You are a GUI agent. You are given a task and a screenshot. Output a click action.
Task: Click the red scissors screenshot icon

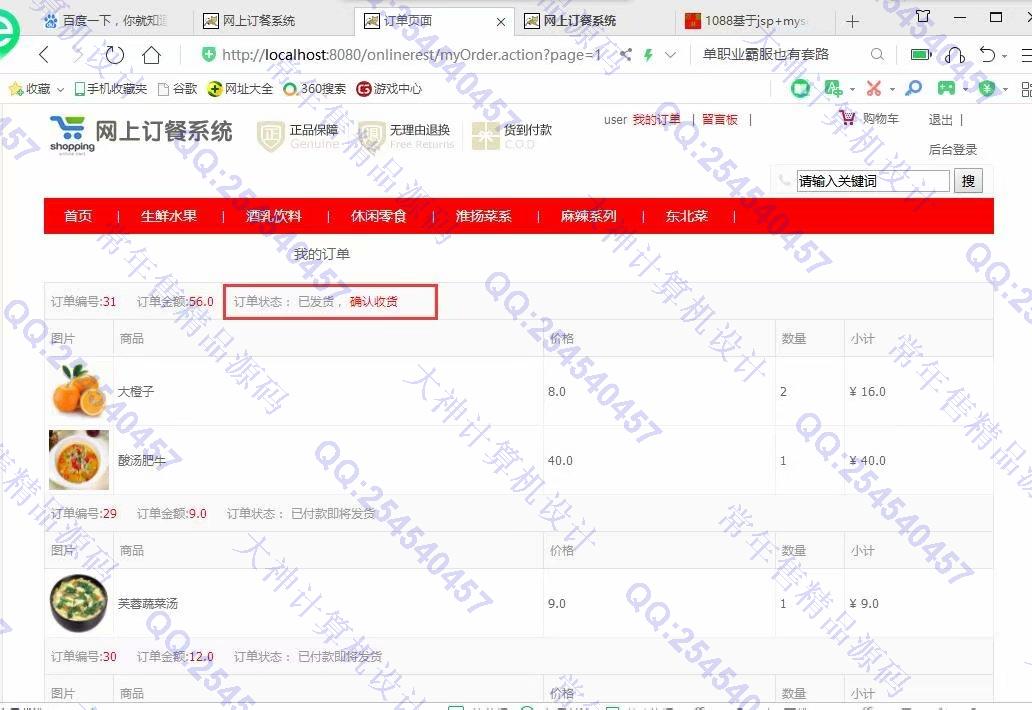(874, 88)
